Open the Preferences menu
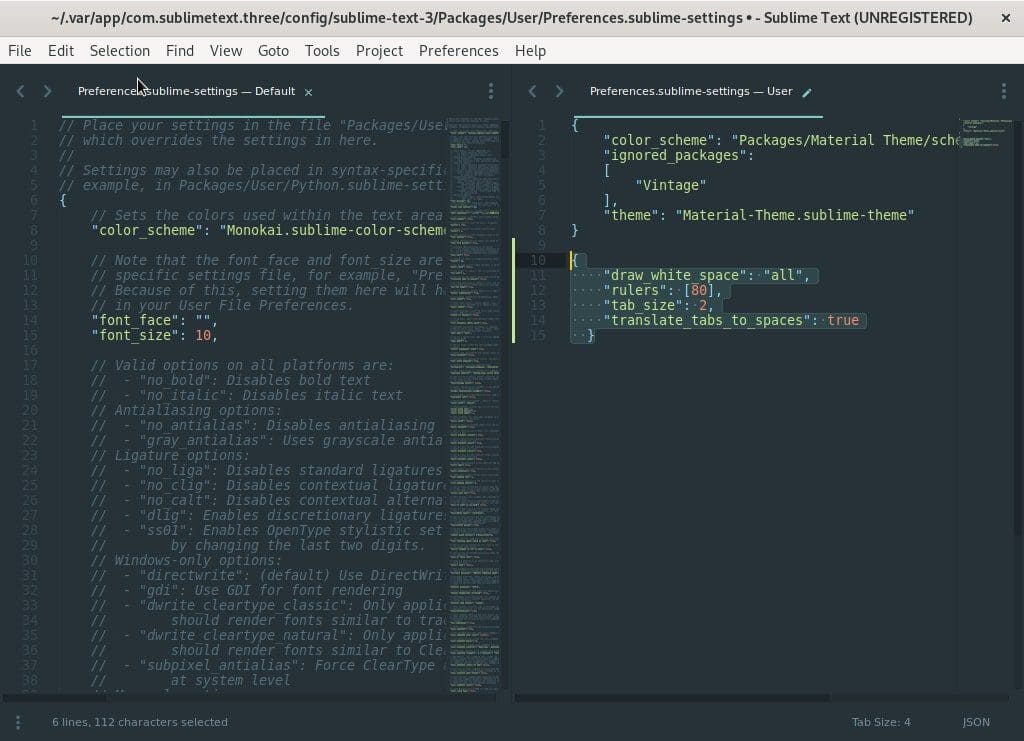 (x=458, y=51)
